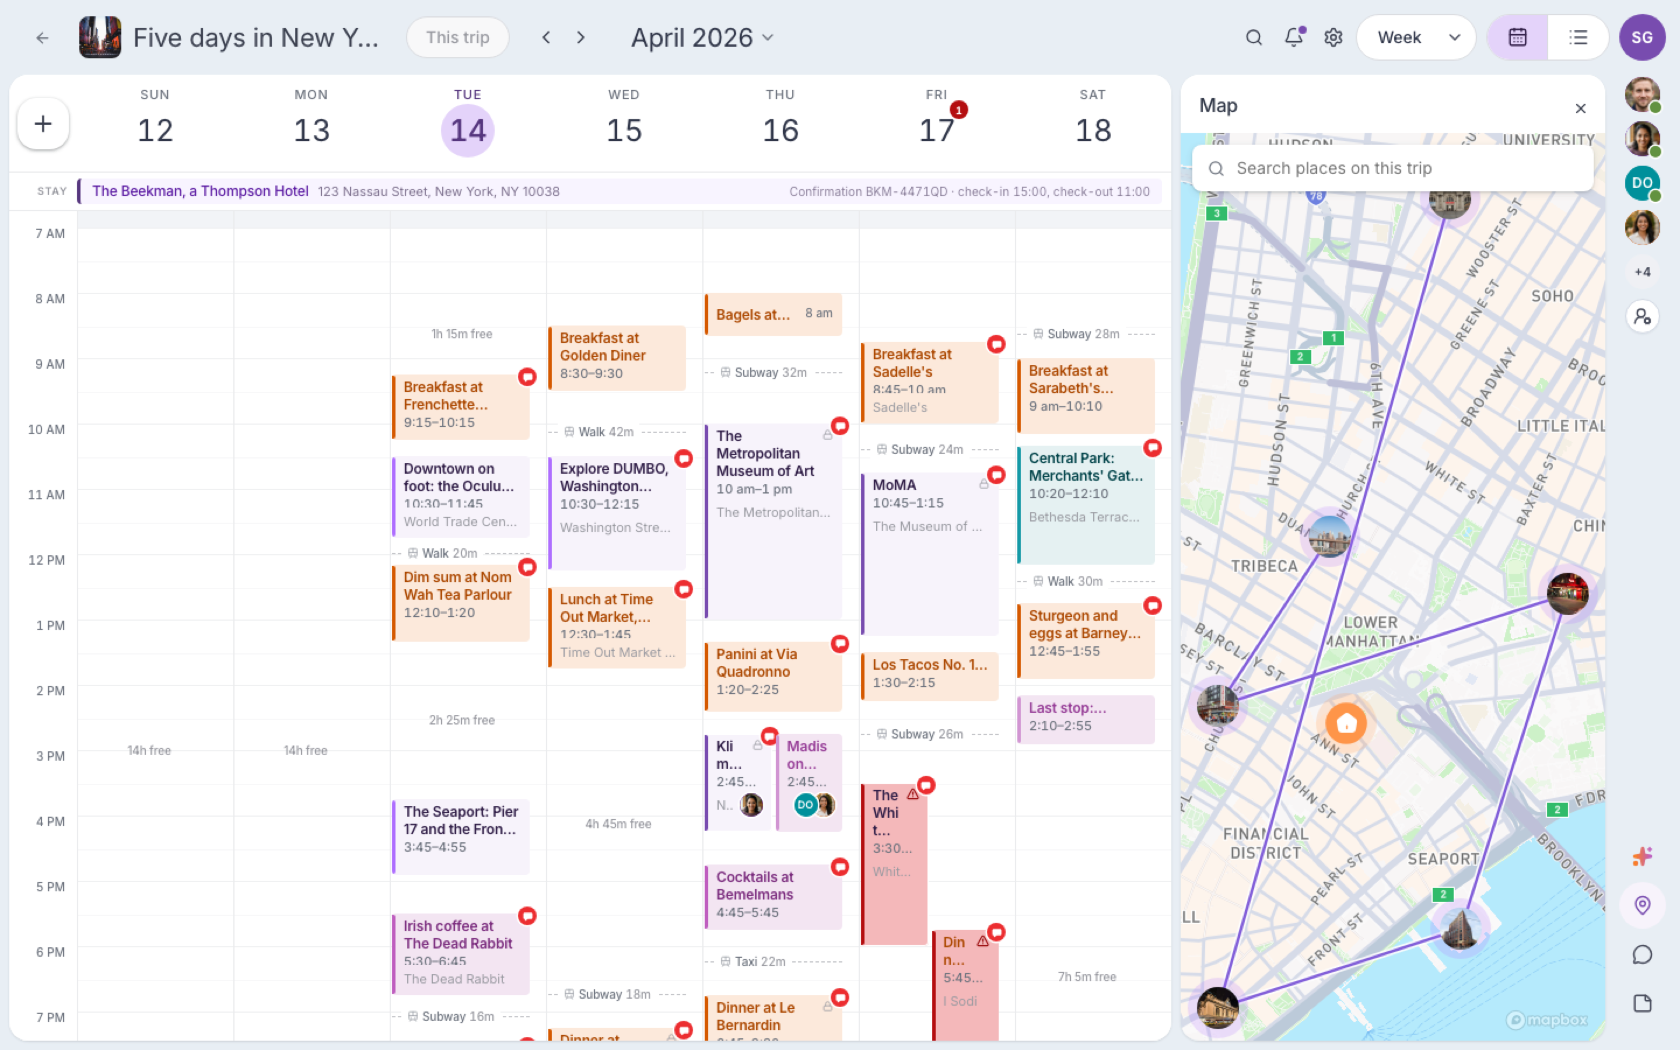Open the DO collaborator avatar in sidebar
The height and width of the screenshot is (1050, 1680).
tap(1642, 183)
